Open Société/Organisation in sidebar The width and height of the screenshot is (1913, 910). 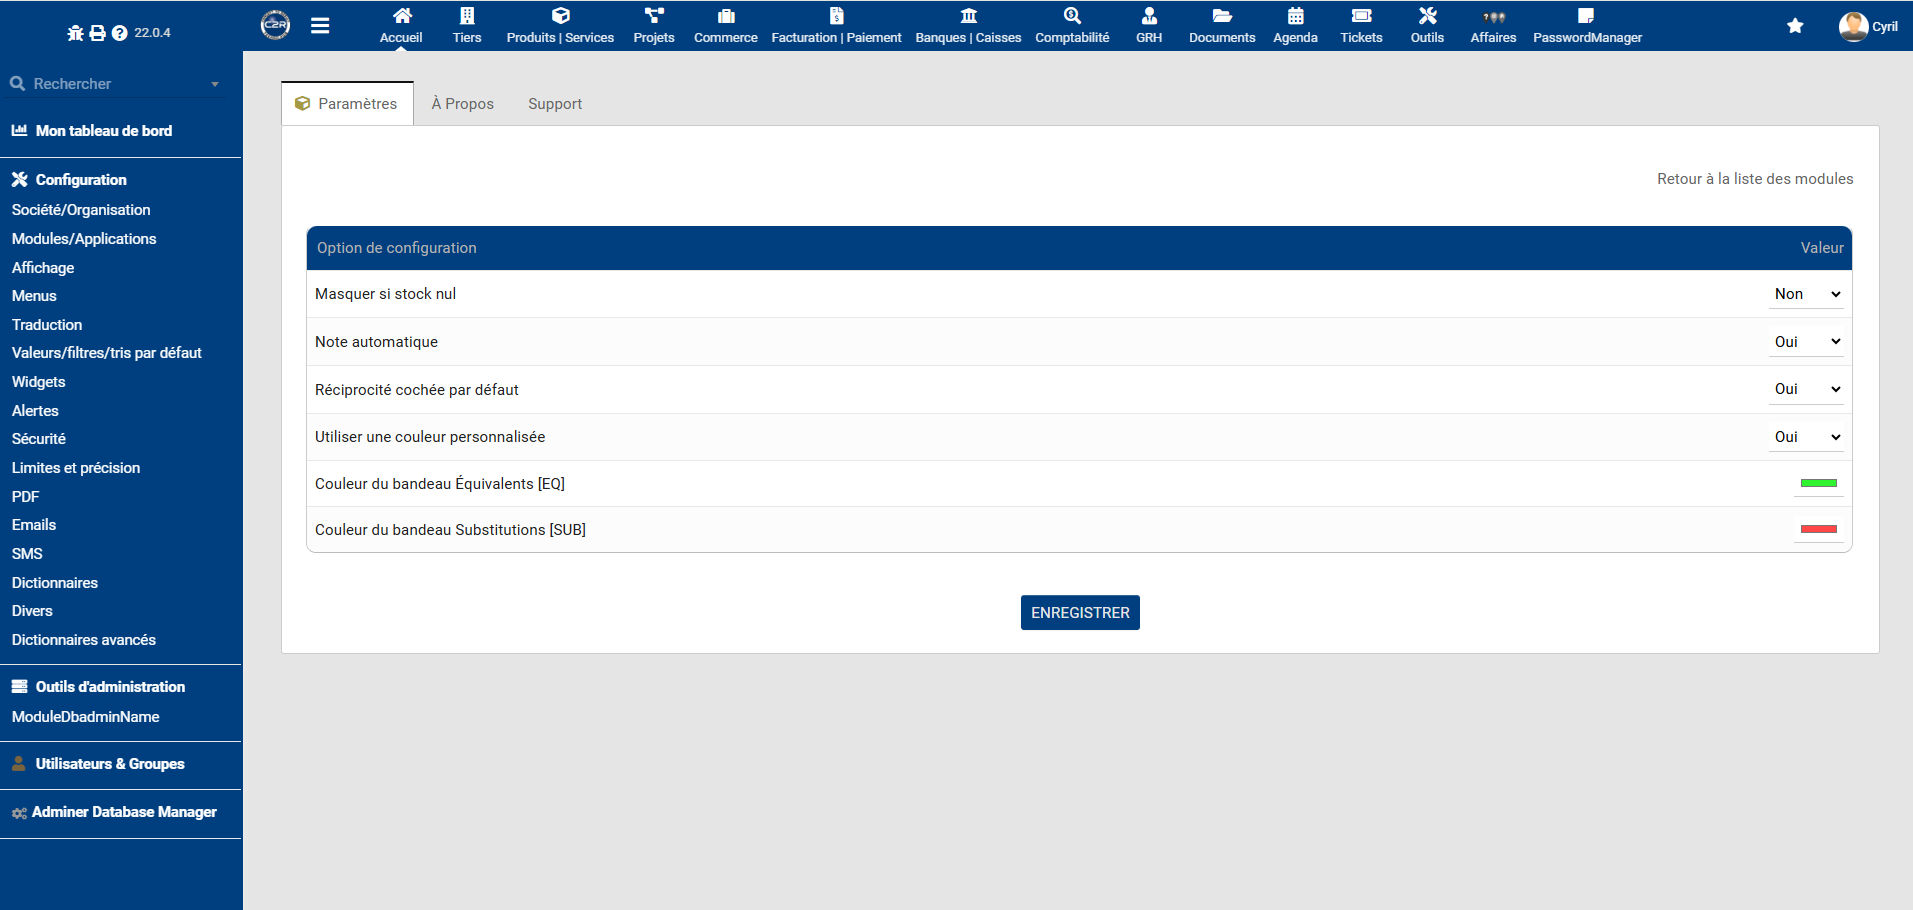click(x=81, y=210)
